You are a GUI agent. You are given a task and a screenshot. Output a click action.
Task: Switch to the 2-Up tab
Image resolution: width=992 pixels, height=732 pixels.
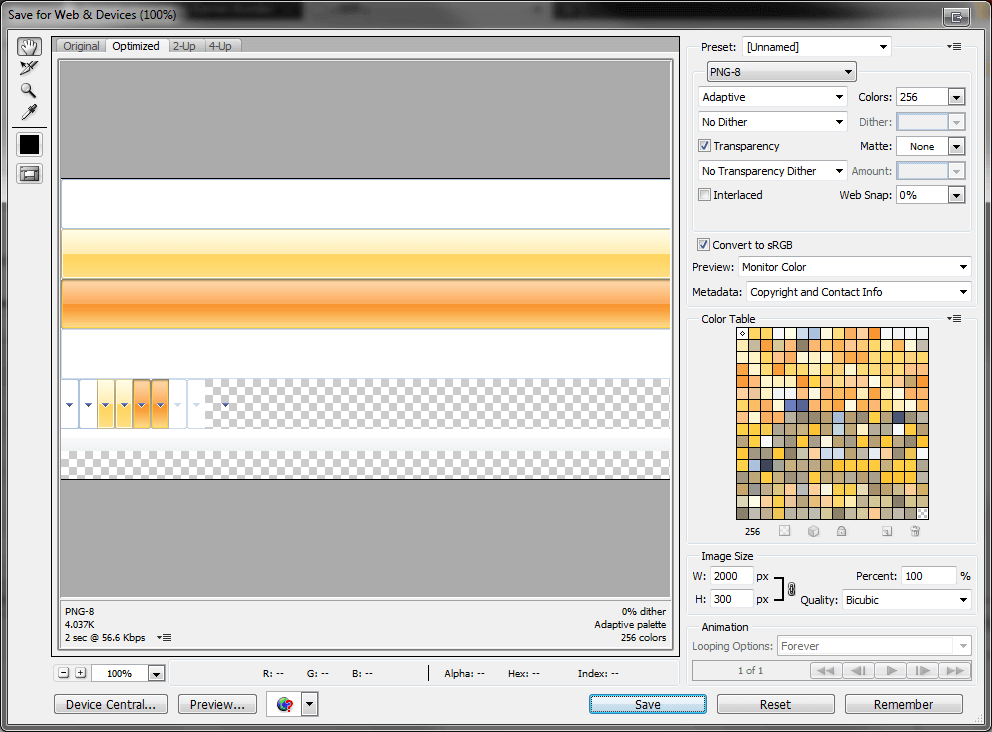point(184,45)
